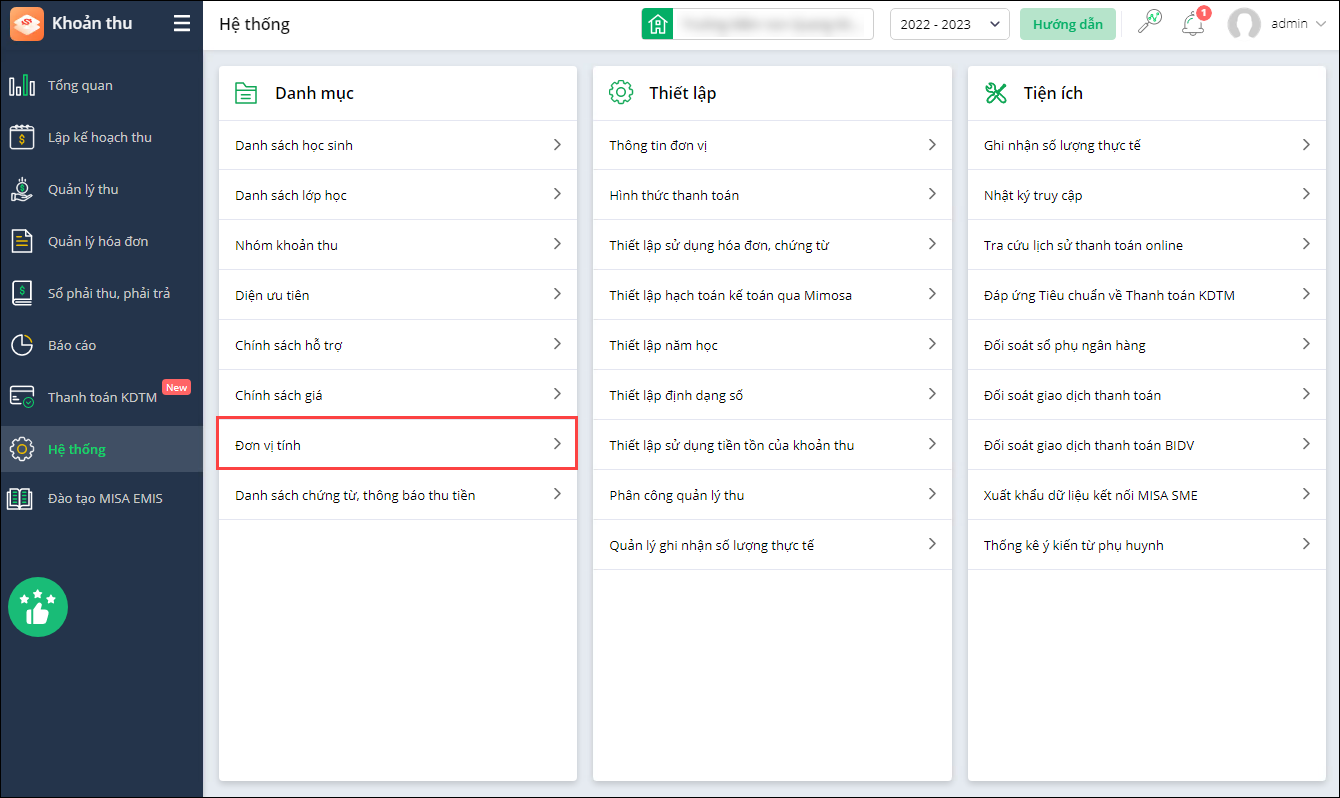Expand the Nhật ký truy cập chevron
Viewport: 1340px width, 798px height.
(x=1306, y=194)
